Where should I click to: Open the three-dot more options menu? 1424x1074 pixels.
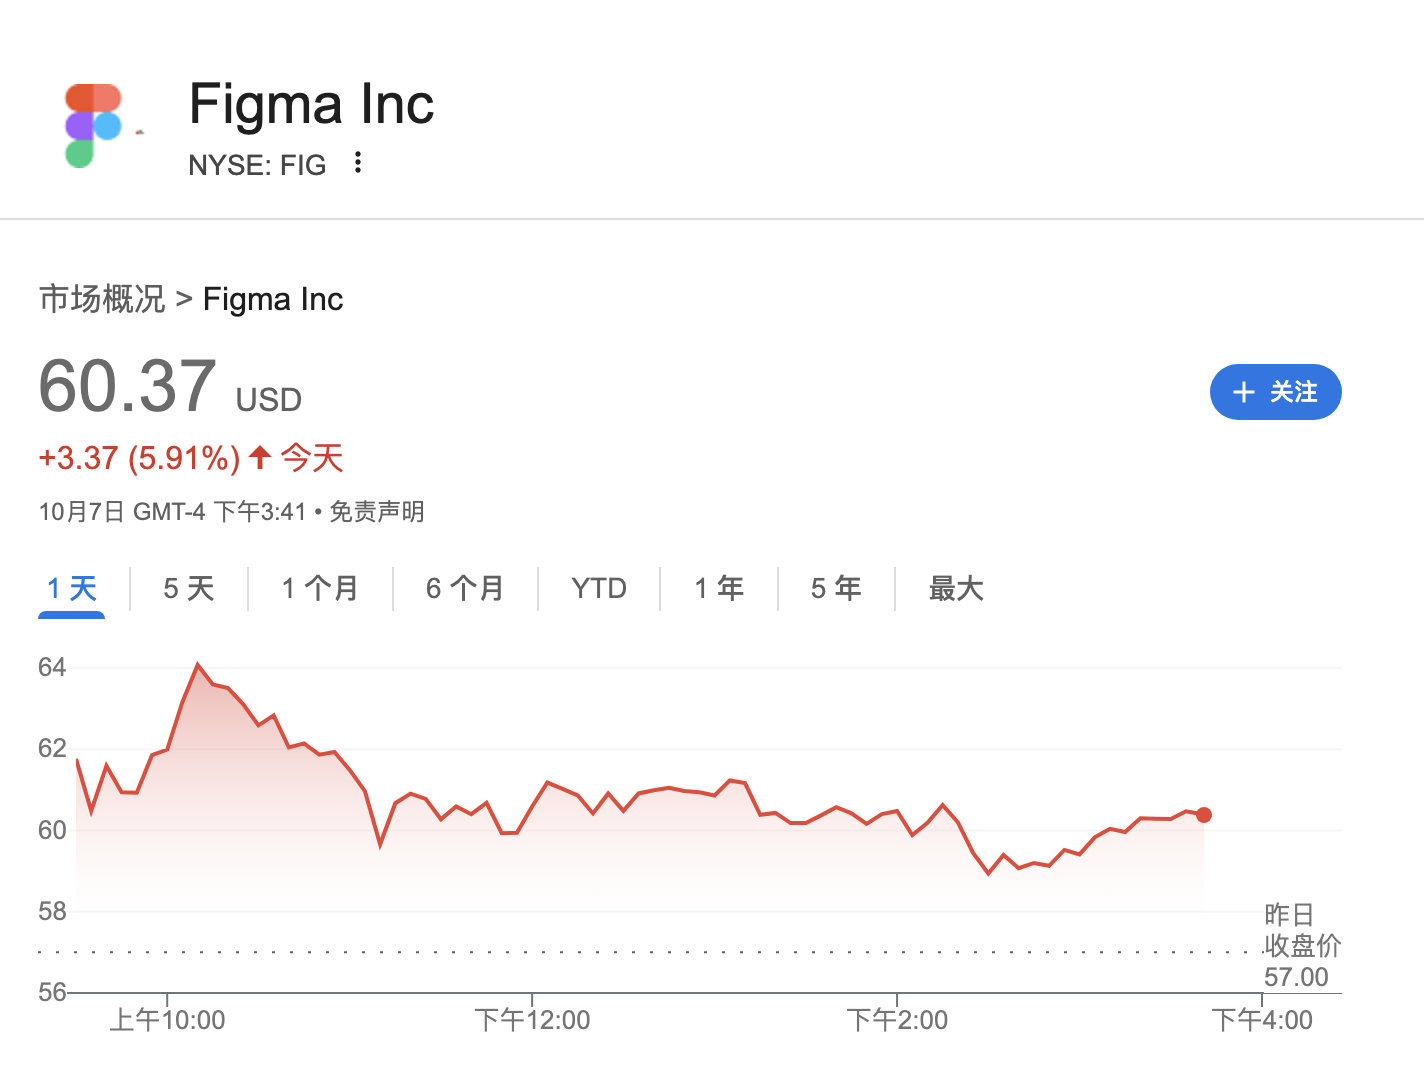tap(358, 163)
